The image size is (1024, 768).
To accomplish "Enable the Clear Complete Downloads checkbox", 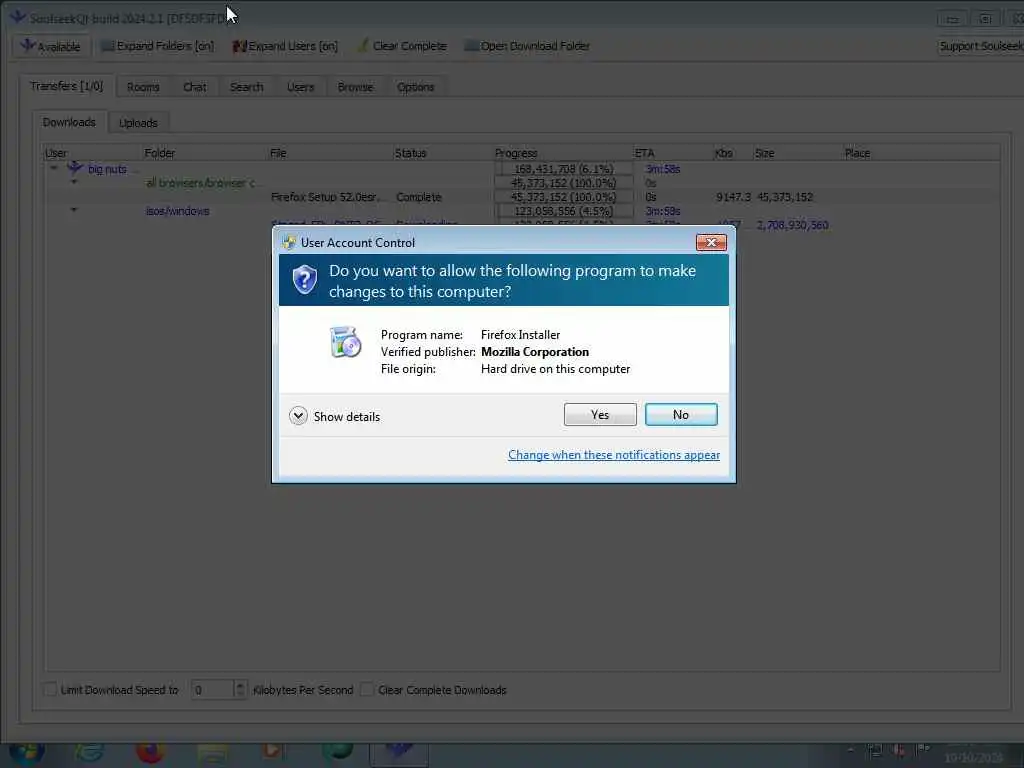I will point(367,689).
